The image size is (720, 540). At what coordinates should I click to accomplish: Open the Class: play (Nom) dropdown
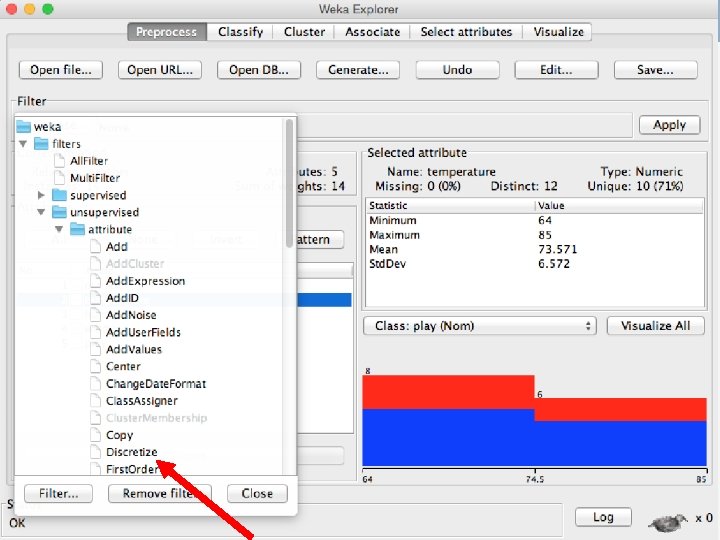point(480,326)
